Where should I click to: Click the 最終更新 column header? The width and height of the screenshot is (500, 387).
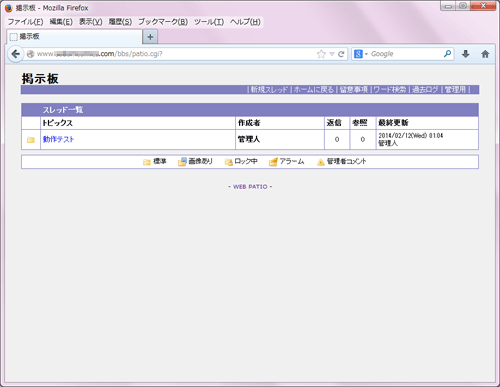tap(393, 123)
